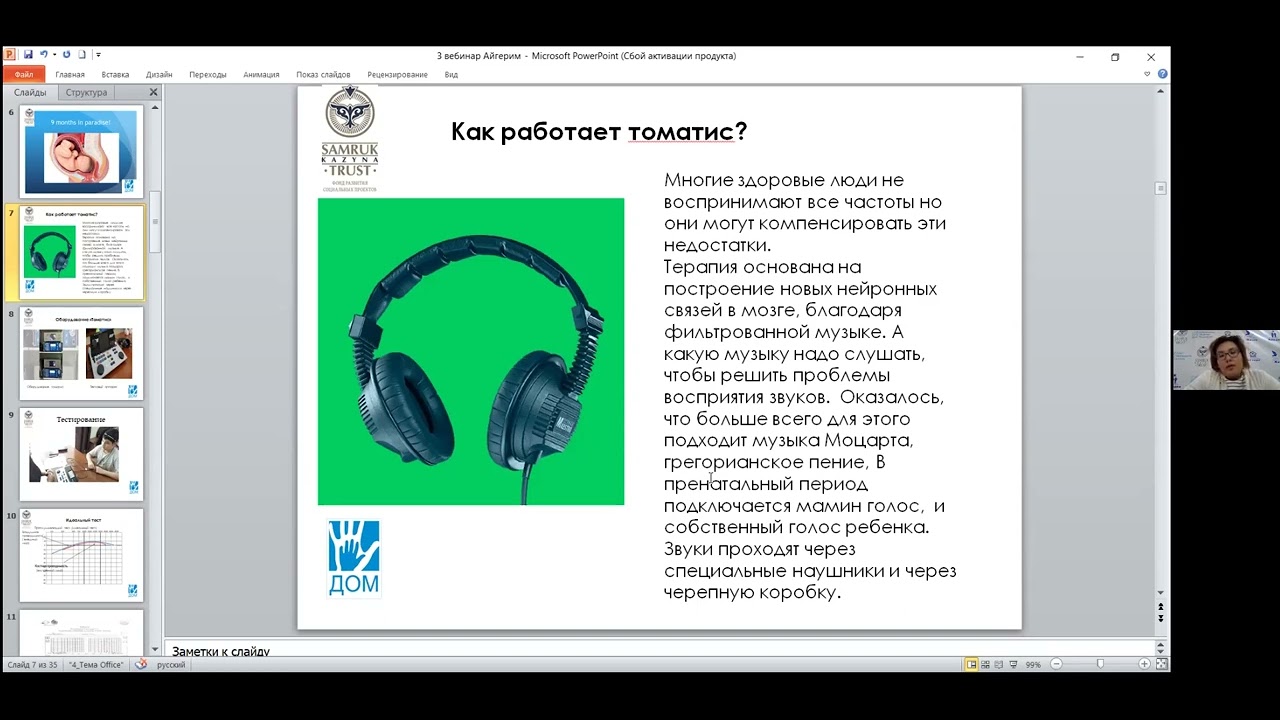Viewport: 1280px width, 720px height.
Task: Select slide 10 thumbnail Идеальный тест
Action: (x=82, y=555)
